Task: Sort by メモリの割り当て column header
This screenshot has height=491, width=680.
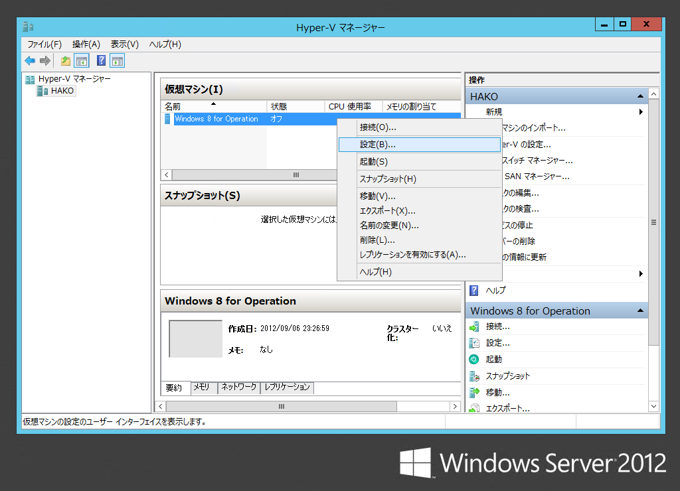Action: pyautogui.click(x=422, y=106)
